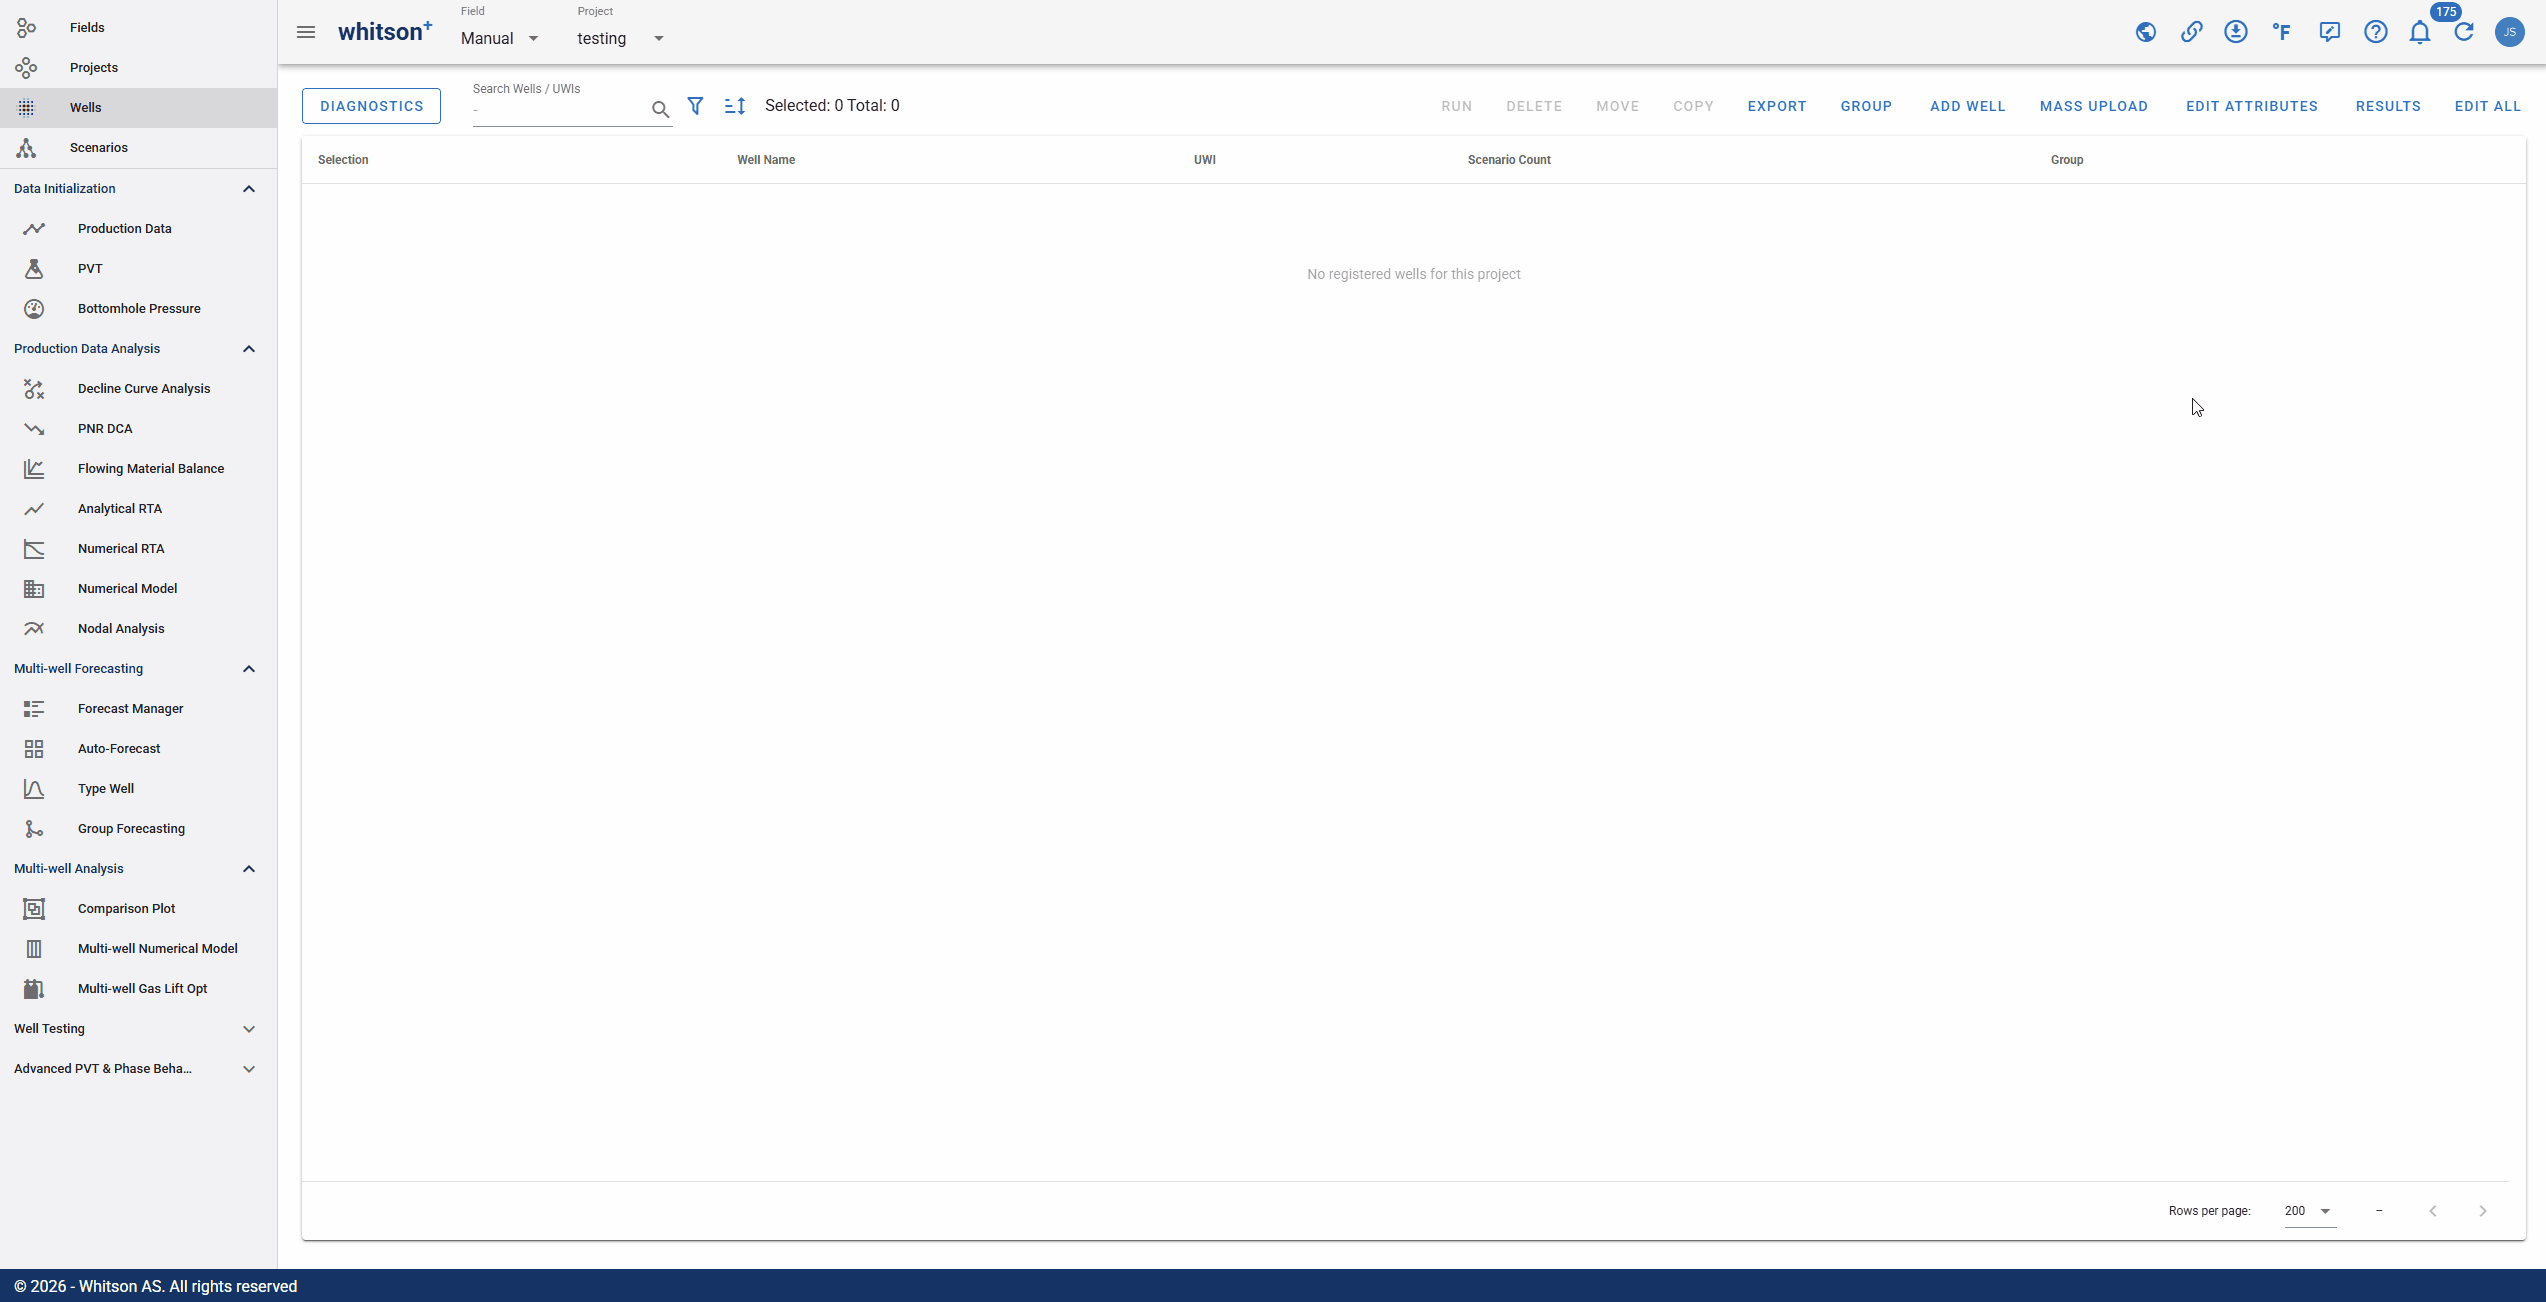This screenshot has height=1302, width=2546.
Task: Click the Type Well icon
Action: [34, 788]
